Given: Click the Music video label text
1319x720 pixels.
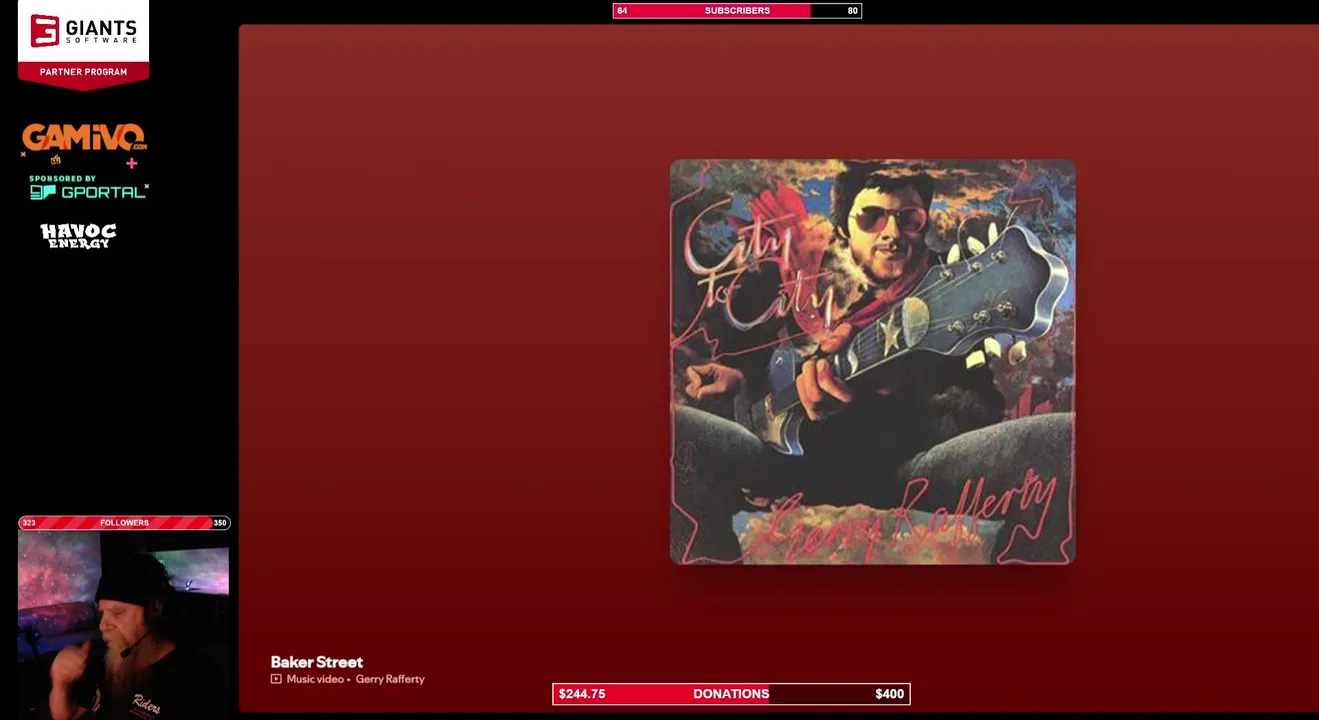Looking at the screenshot, I should point(315,679).
